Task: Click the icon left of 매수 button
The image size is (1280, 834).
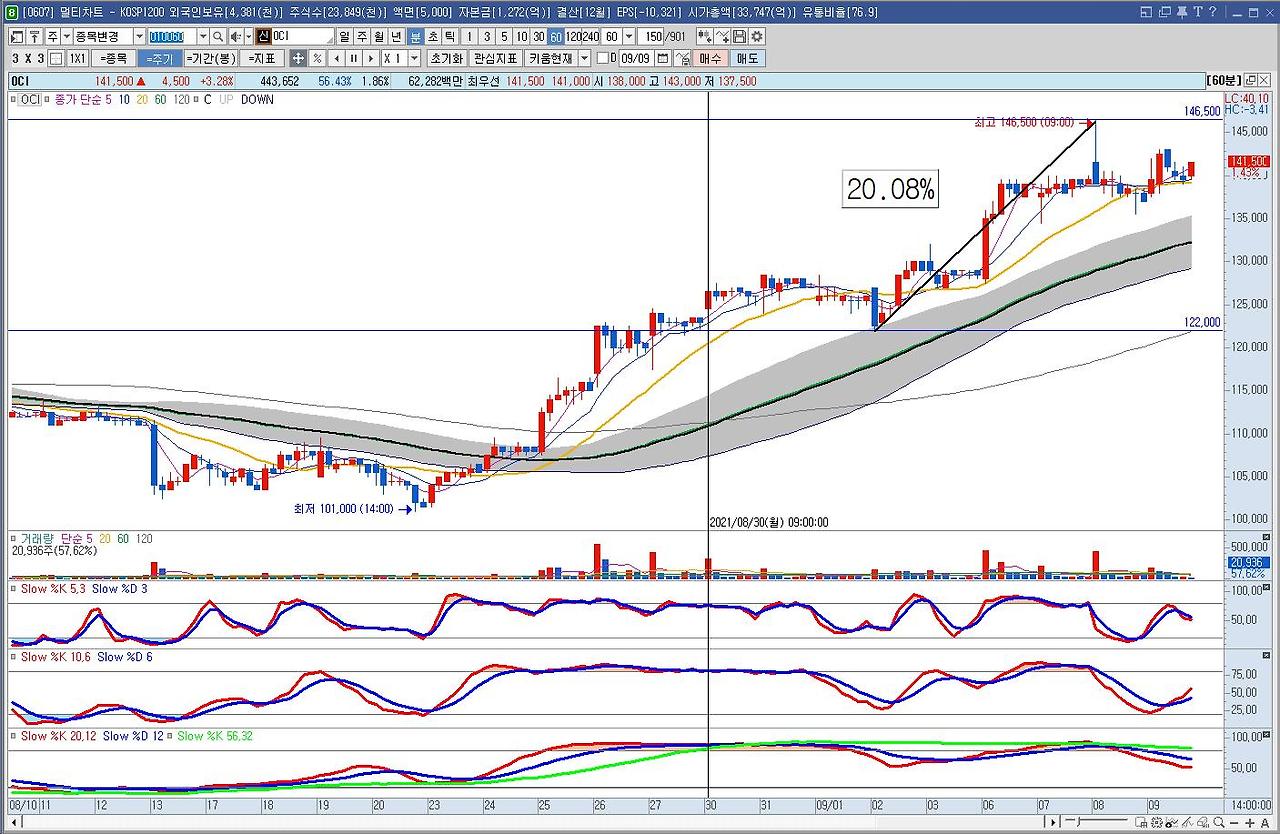Action: pos(682,59)
